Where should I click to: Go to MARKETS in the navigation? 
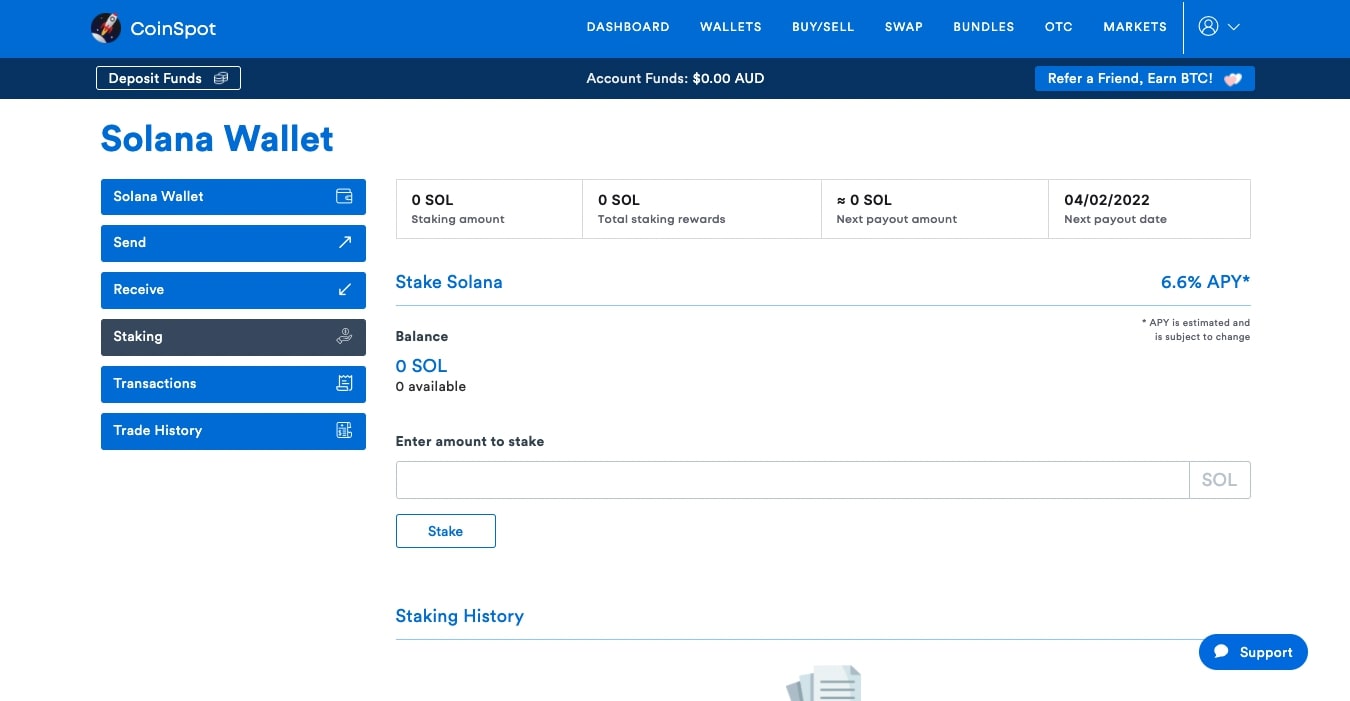pos(1135,27)
